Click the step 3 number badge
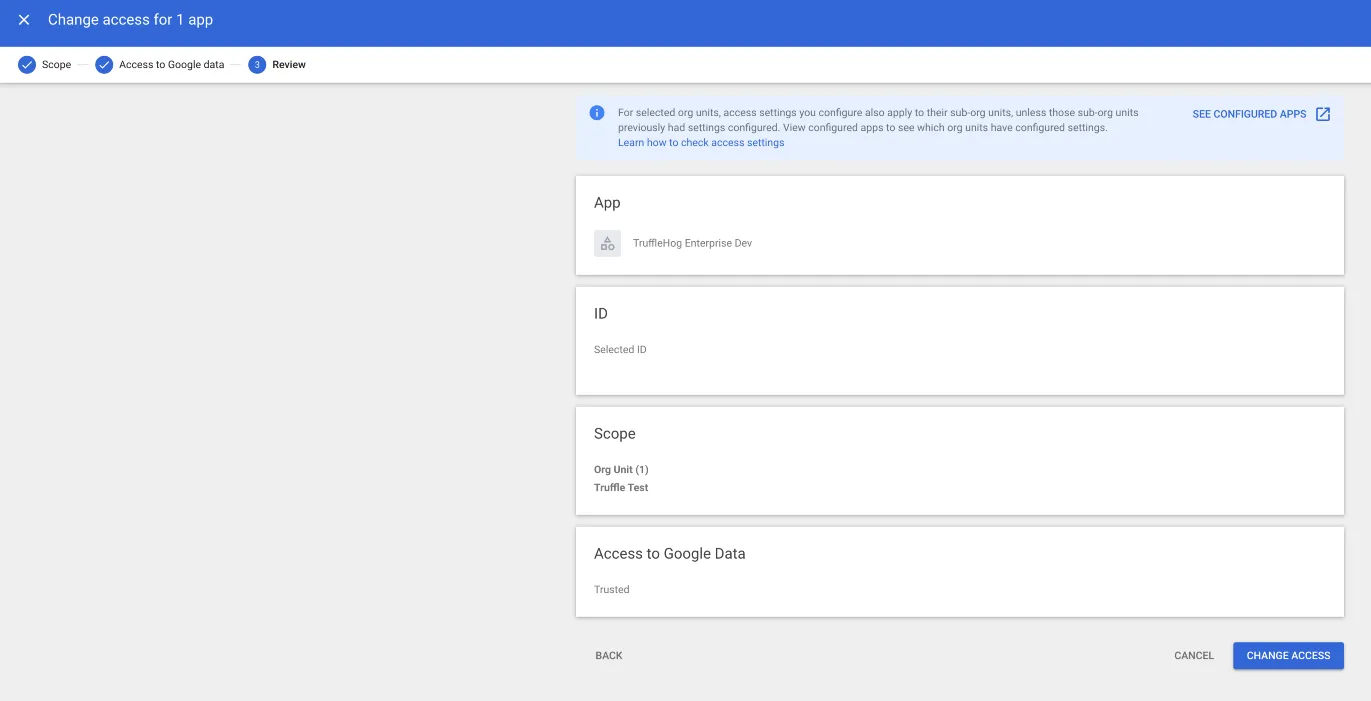 point(257,65)
